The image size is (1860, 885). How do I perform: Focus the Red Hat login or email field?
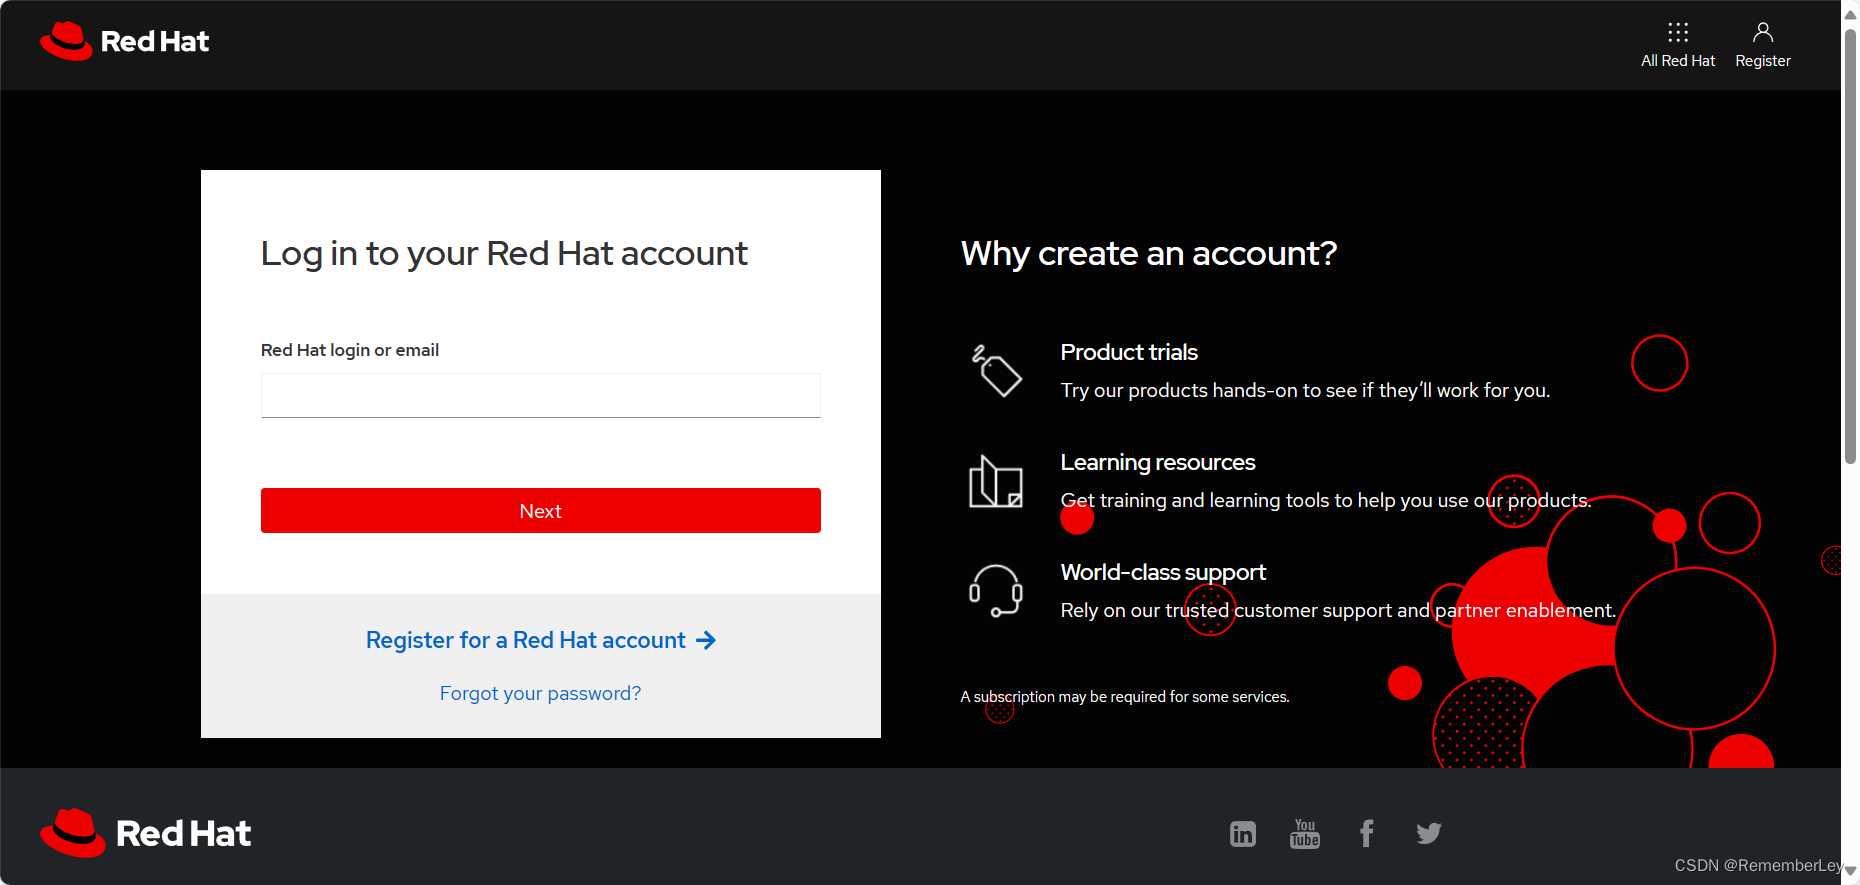tap(541, 395)
